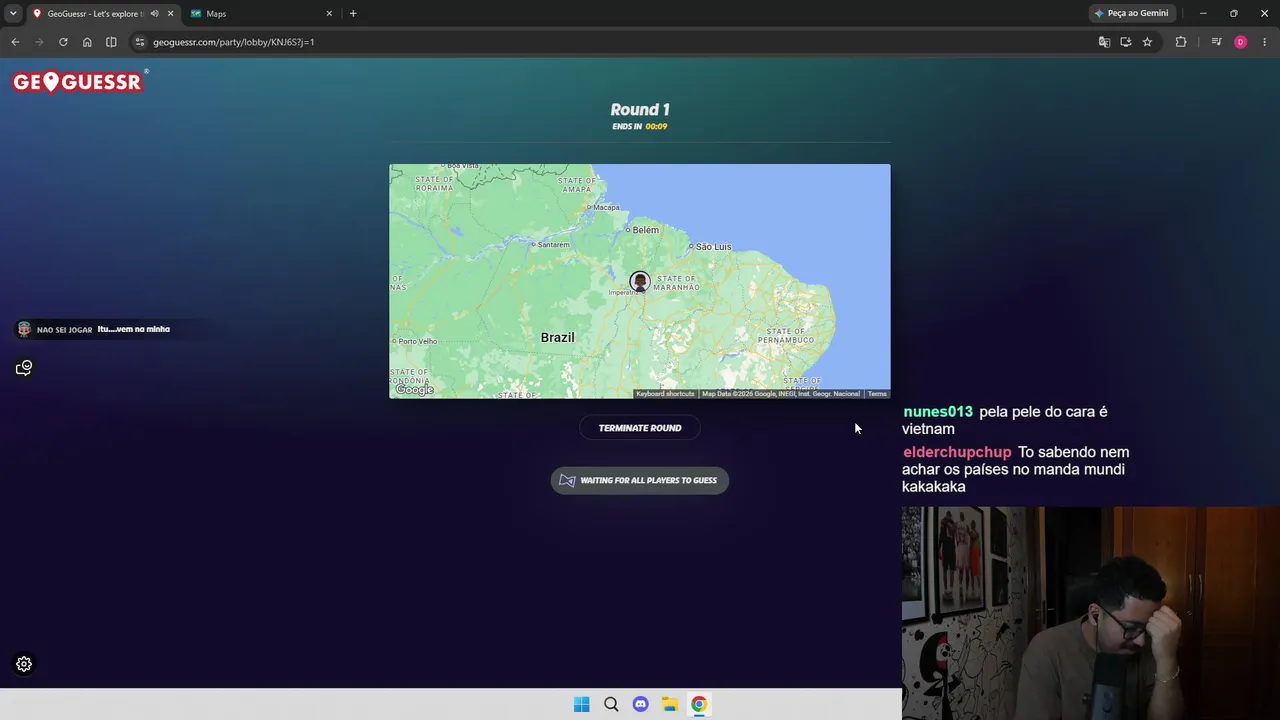This screenshot has width=1280, height=720.
Task: Click the address bar URL
Action: pos(234,42)
